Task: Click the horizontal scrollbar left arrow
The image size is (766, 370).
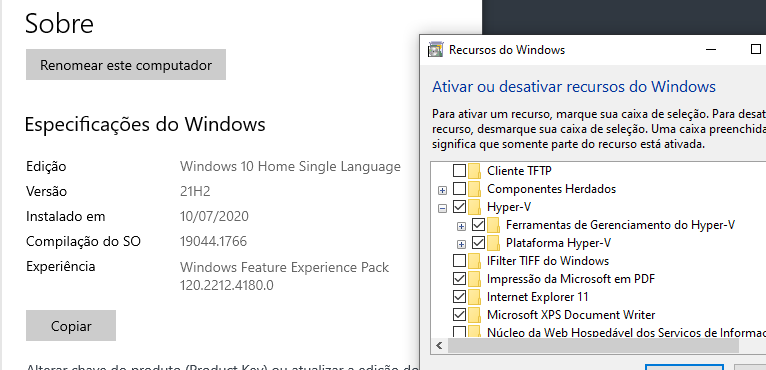Action: [439, 346]
